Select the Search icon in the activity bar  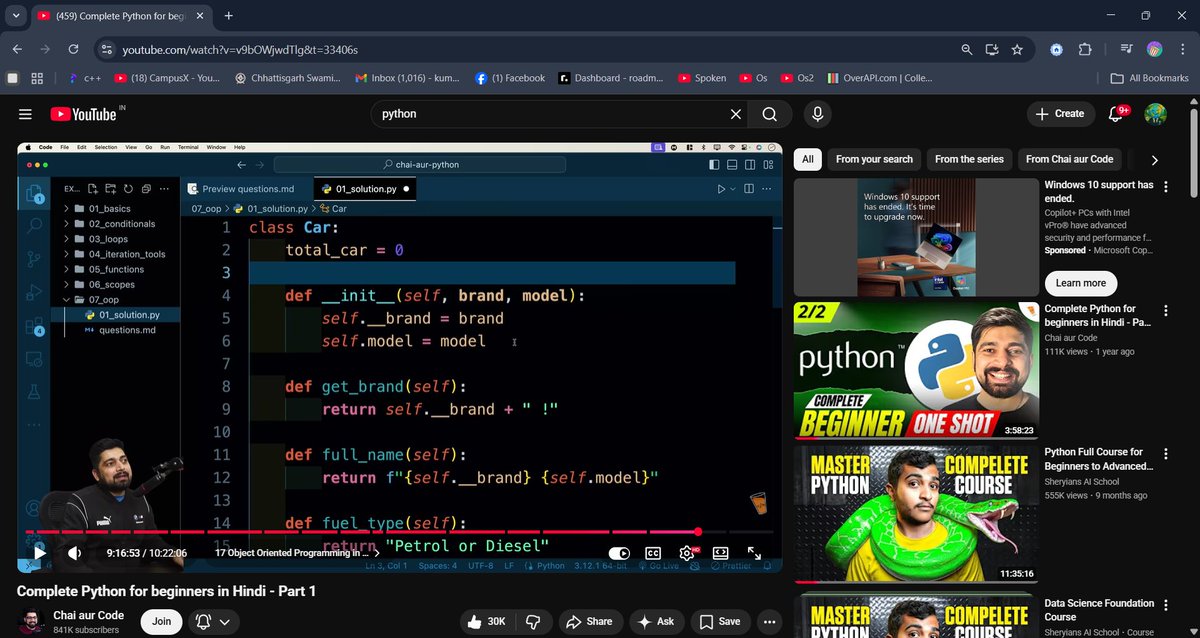[35, 225]
